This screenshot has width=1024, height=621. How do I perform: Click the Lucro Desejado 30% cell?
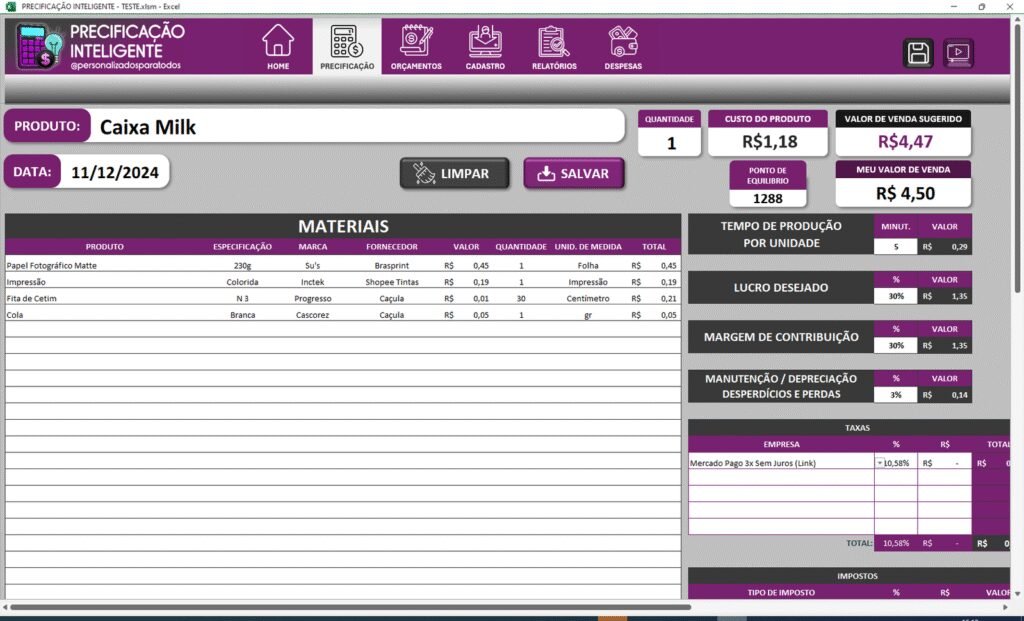pos(896,296)
